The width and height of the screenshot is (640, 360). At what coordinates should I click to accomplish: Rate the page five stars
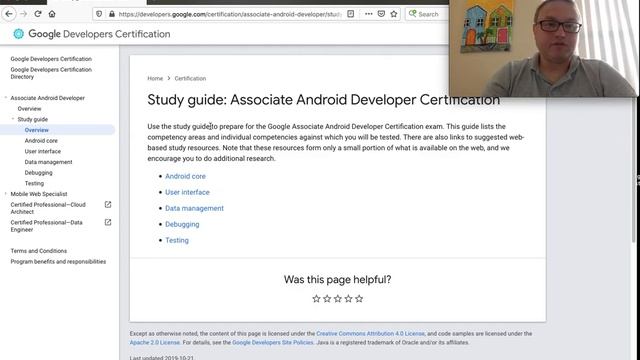[x=359, y=299]
